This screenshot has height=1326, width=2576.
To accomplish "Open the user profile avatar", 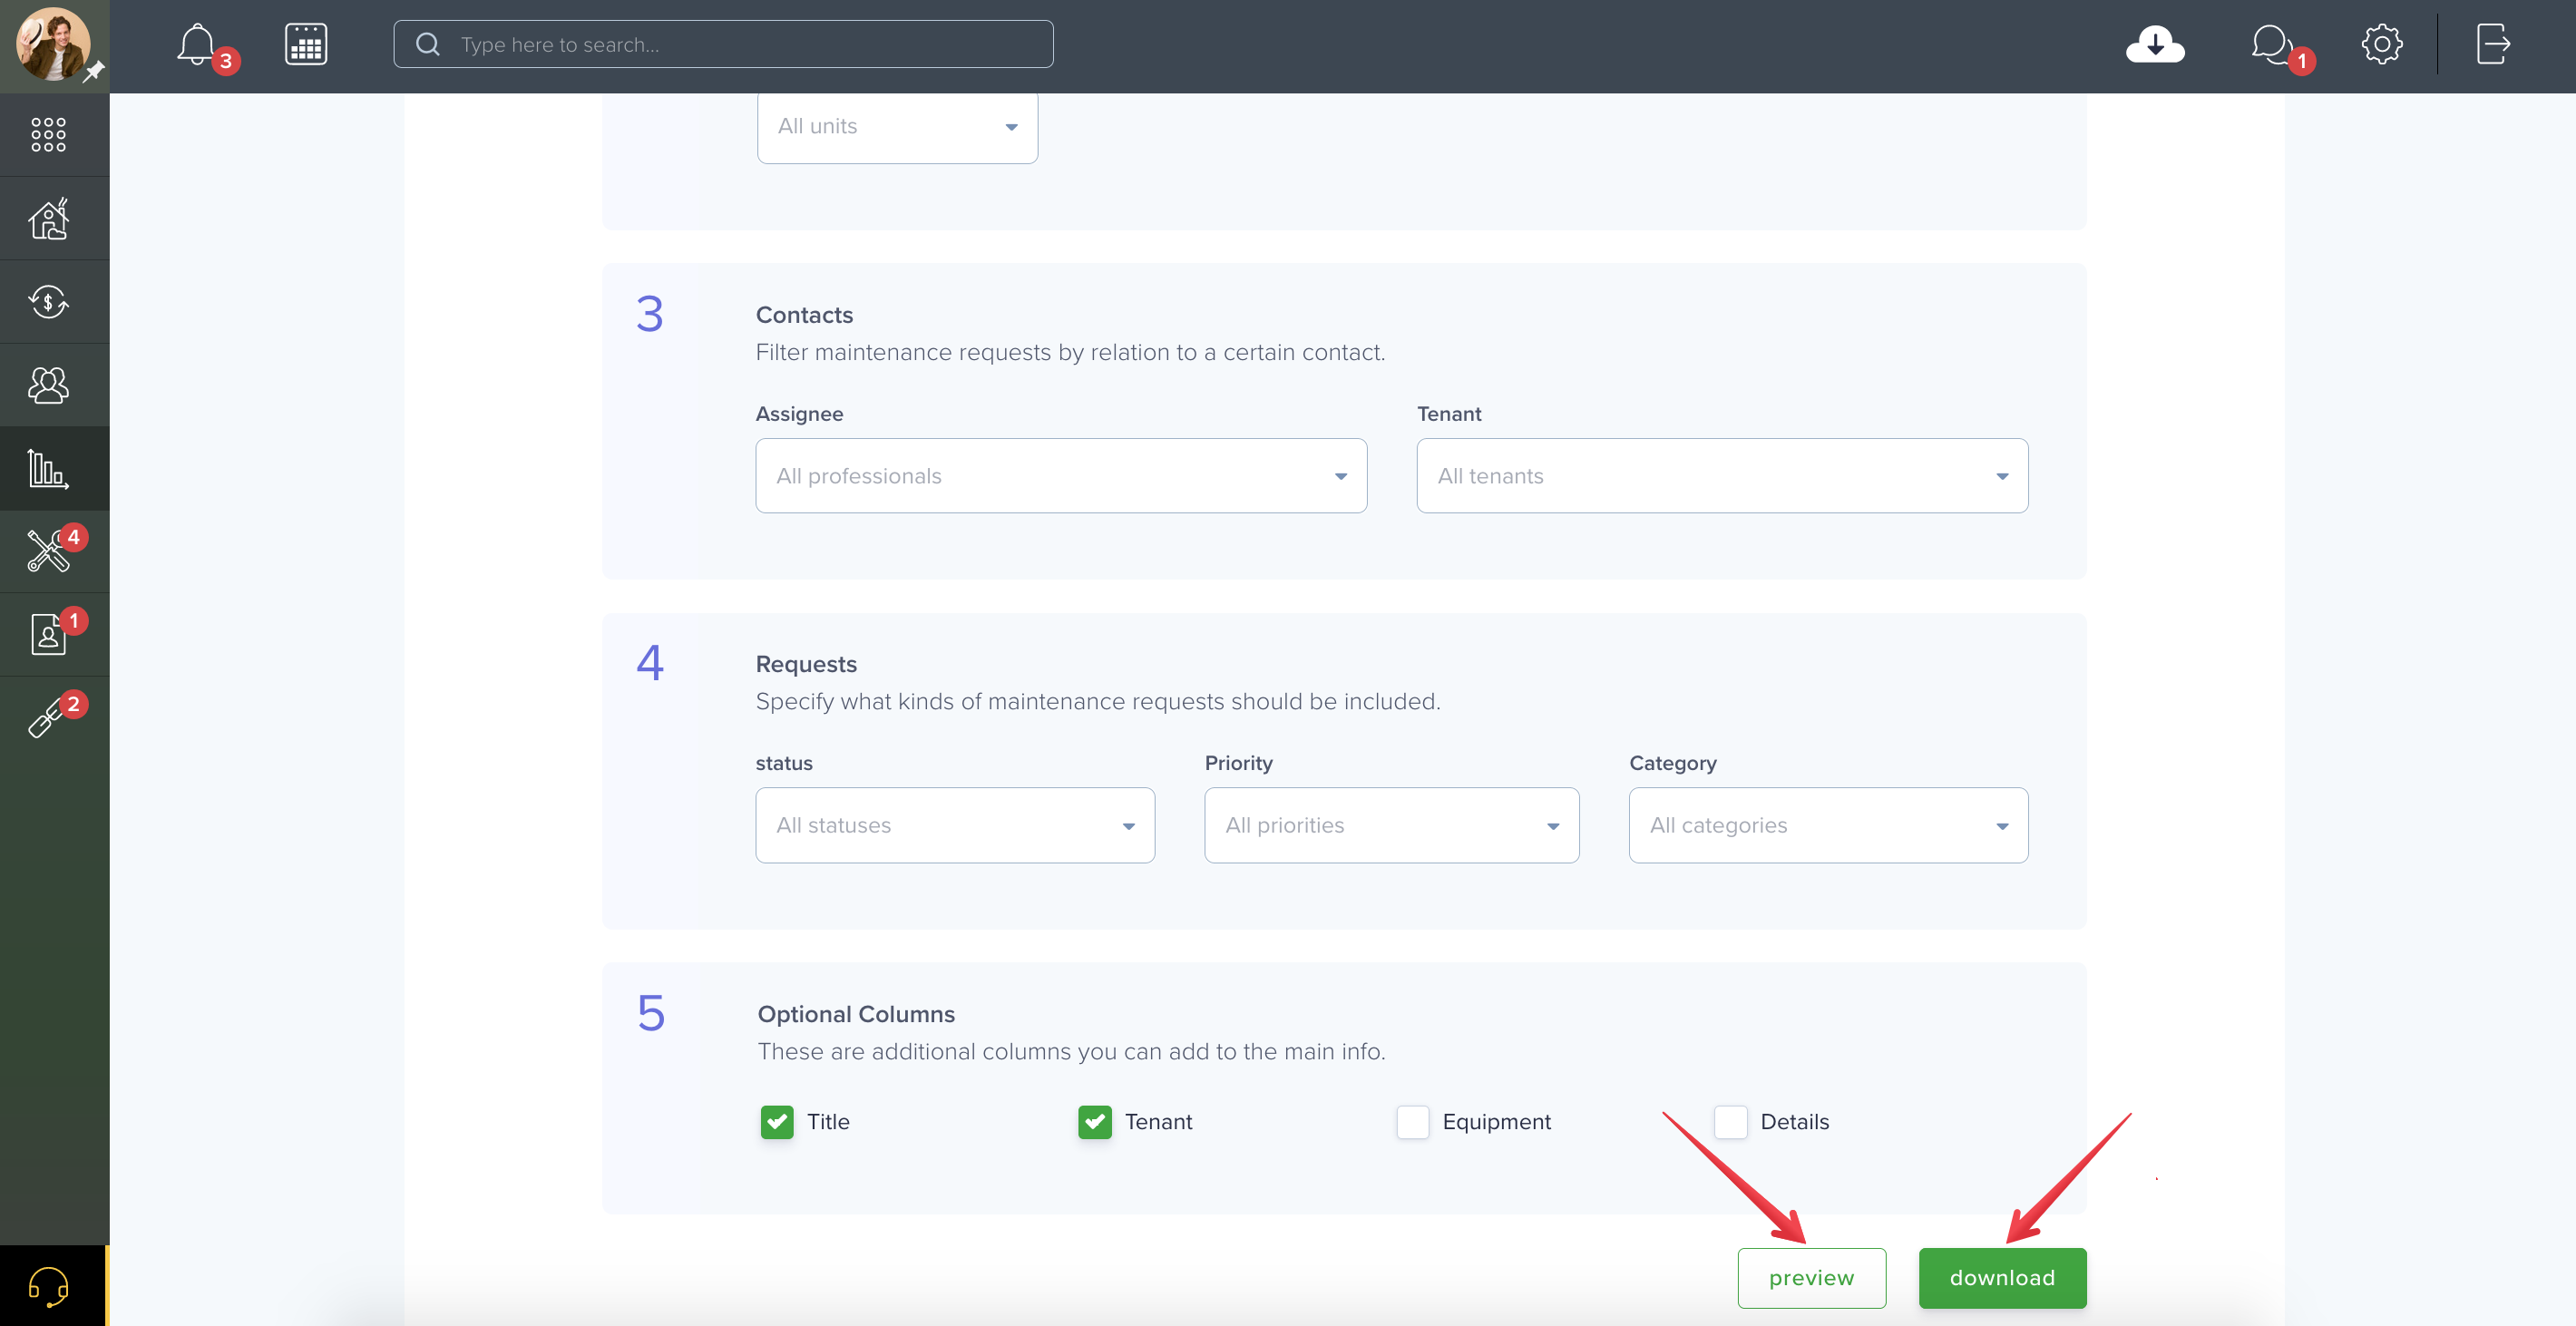I will (x=53, y=45).
